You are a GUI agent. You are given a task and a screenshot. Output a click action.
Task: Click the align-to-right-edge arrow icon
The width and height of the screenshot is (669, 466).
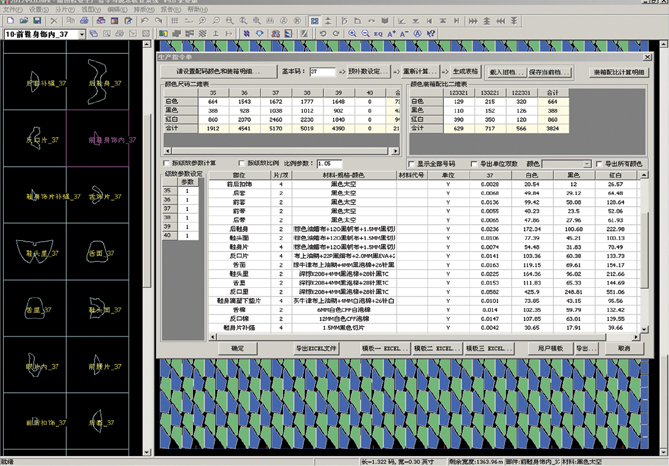point(457,20)
